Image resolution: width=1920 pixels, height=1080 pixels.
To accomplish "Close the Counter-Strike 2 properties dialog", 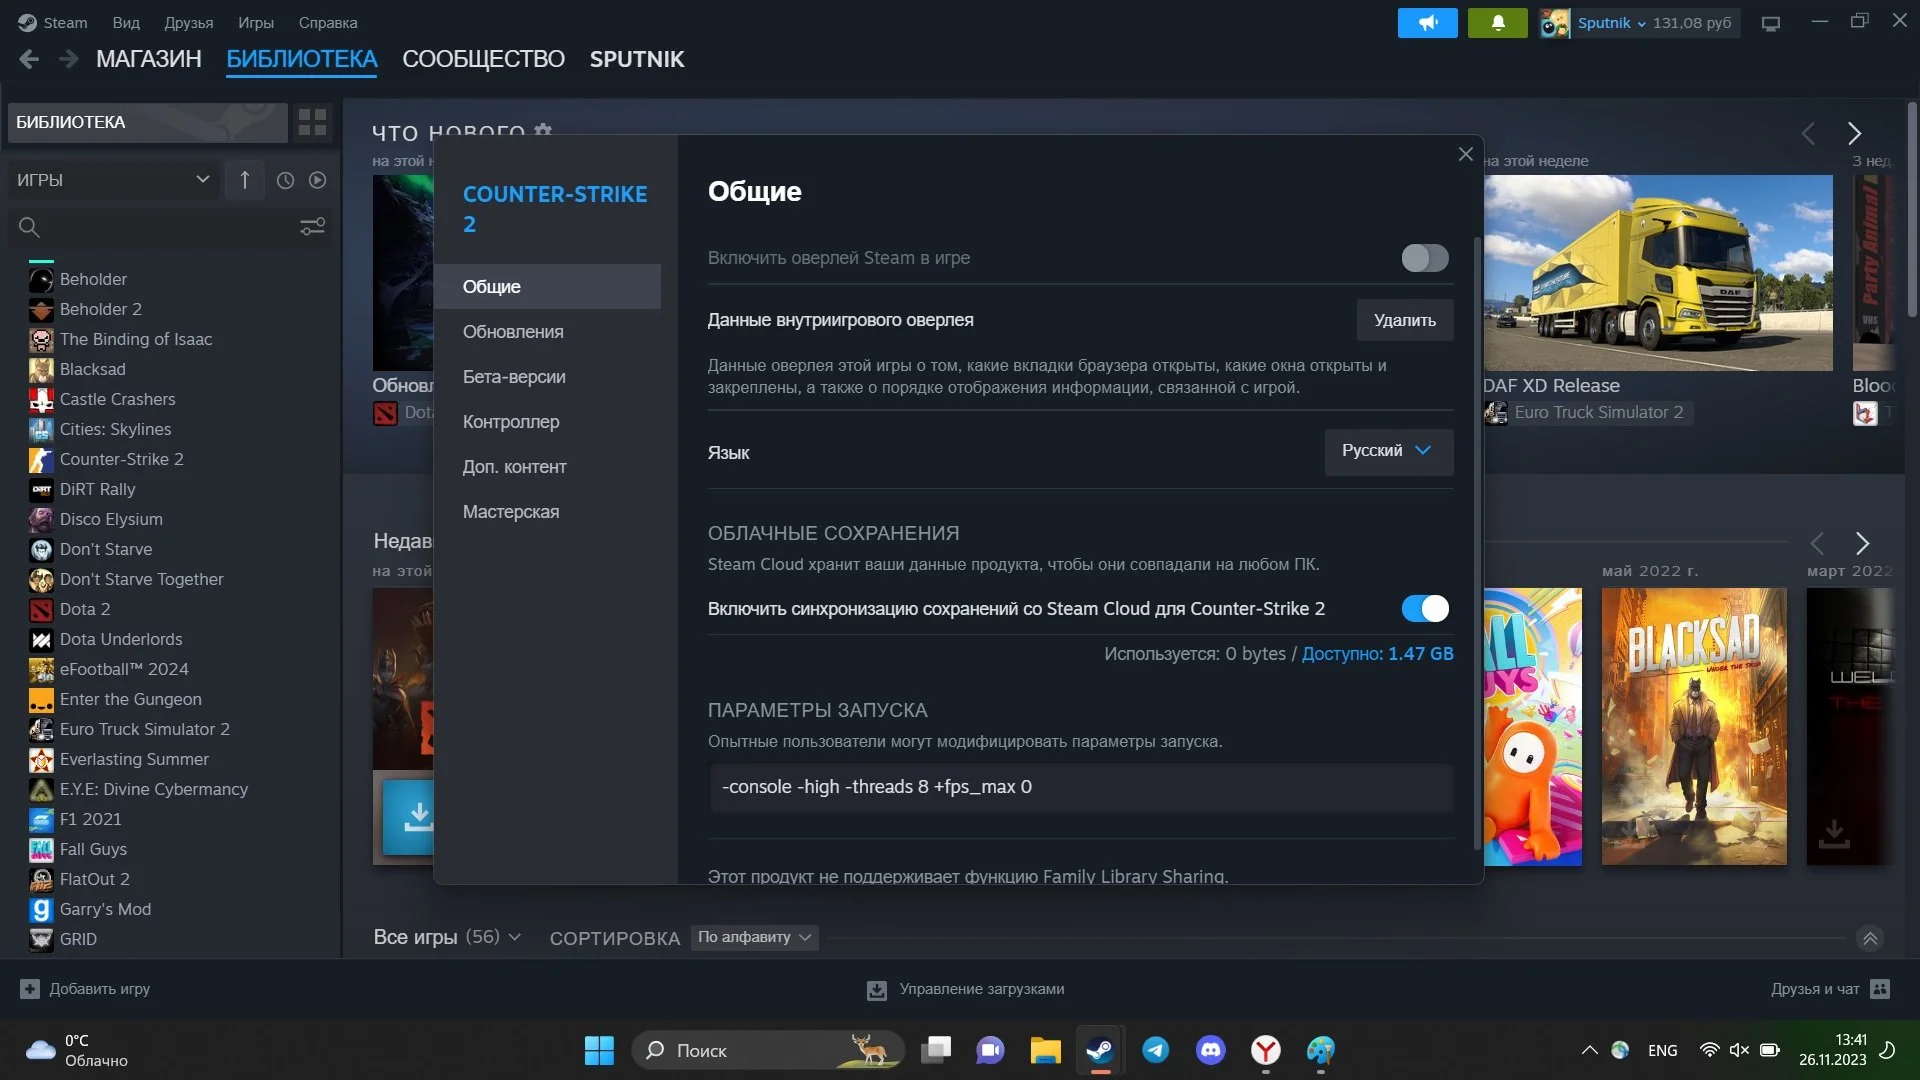I will pyautogui.click(x=1465, y=154).
